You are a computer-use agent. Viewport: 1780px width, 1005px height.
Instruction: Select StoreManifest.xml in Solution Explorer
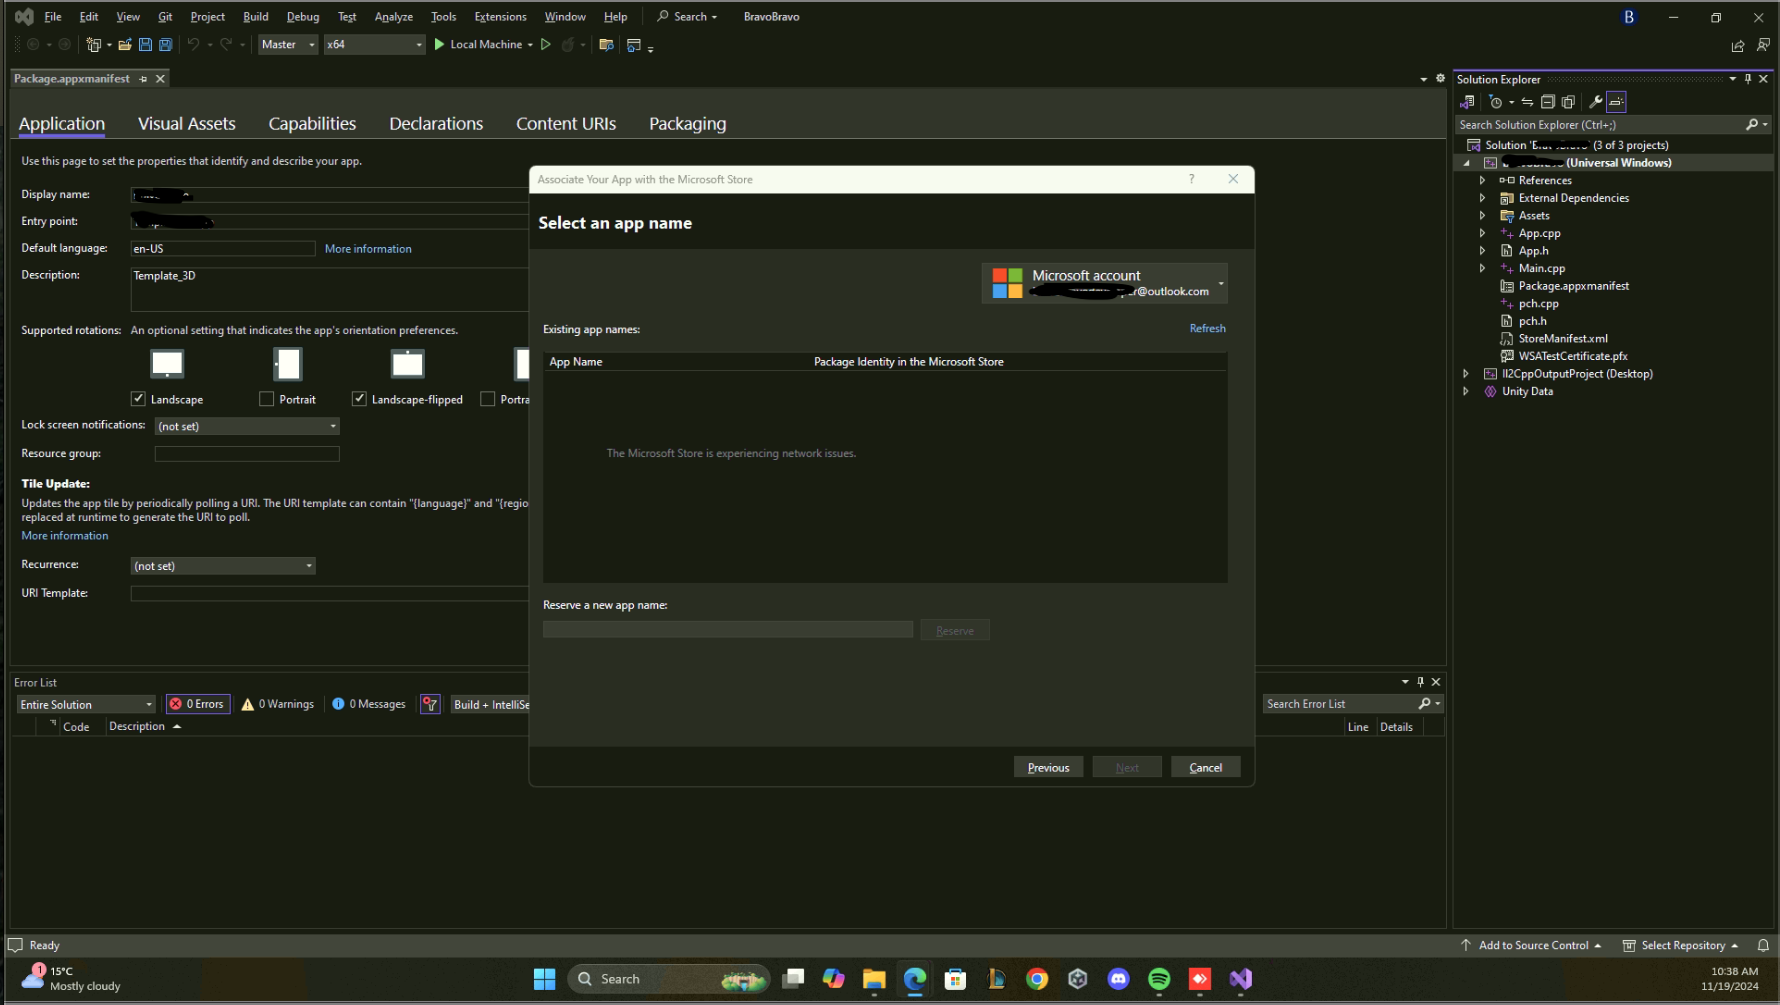(1563, 339)
